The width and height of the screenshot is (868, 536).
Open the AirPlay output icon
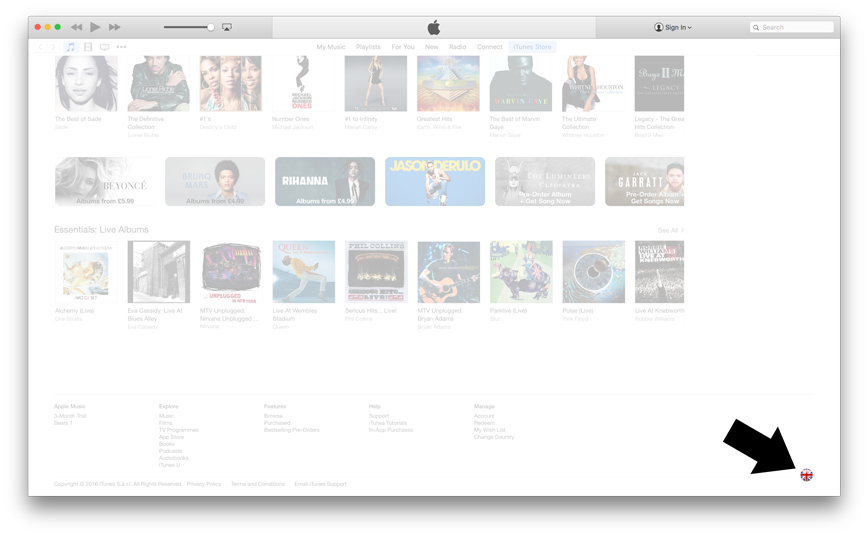[227, 27]
